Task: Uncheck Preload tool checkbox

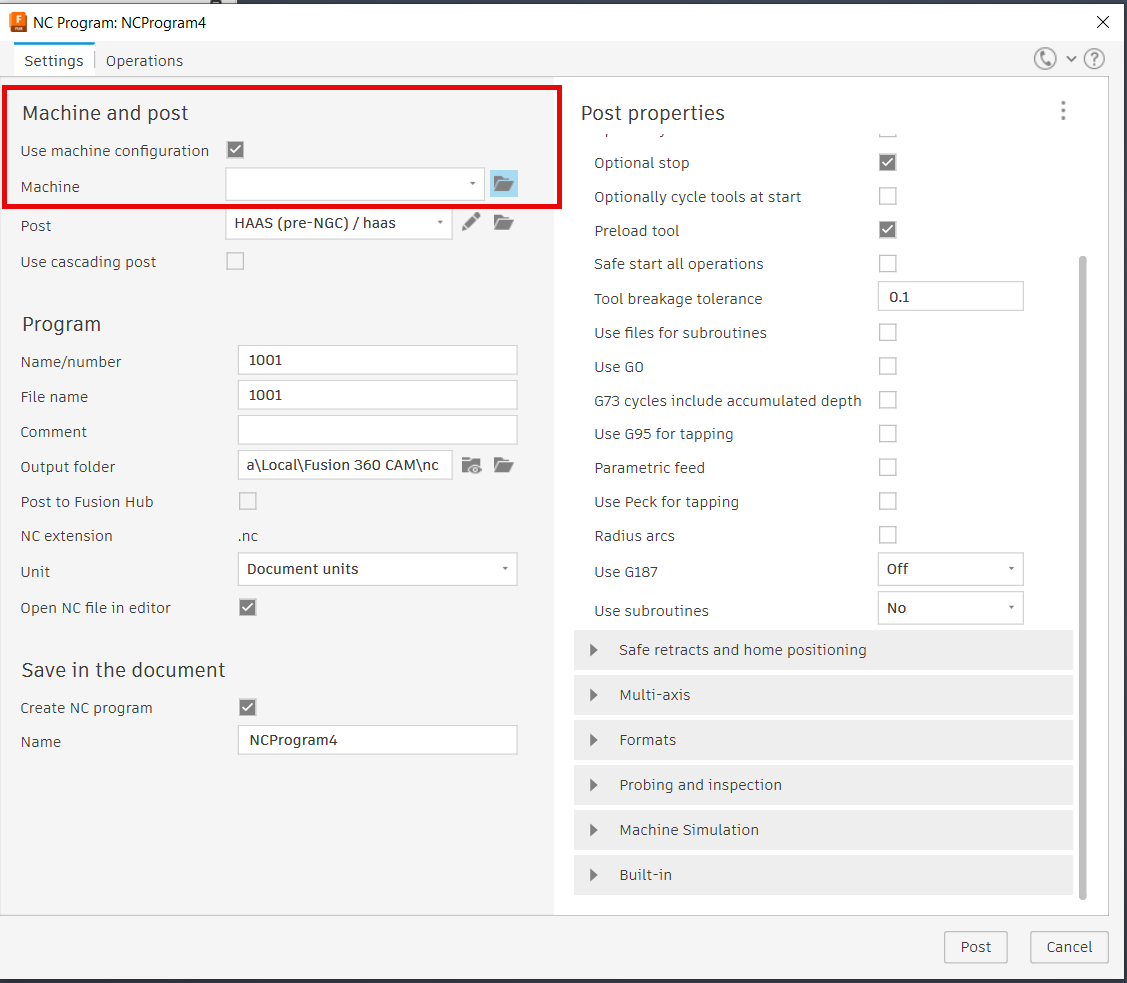Action: [888, 230]
